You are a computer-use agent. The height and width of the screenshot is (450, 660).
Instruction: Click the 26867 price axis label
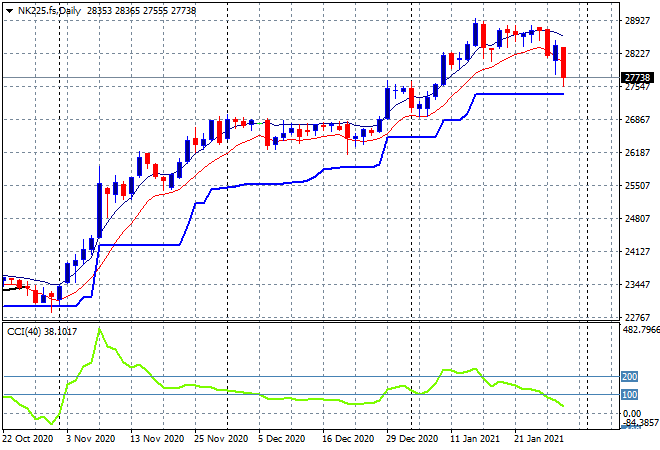pyautogui.click(x=637, y=120)
